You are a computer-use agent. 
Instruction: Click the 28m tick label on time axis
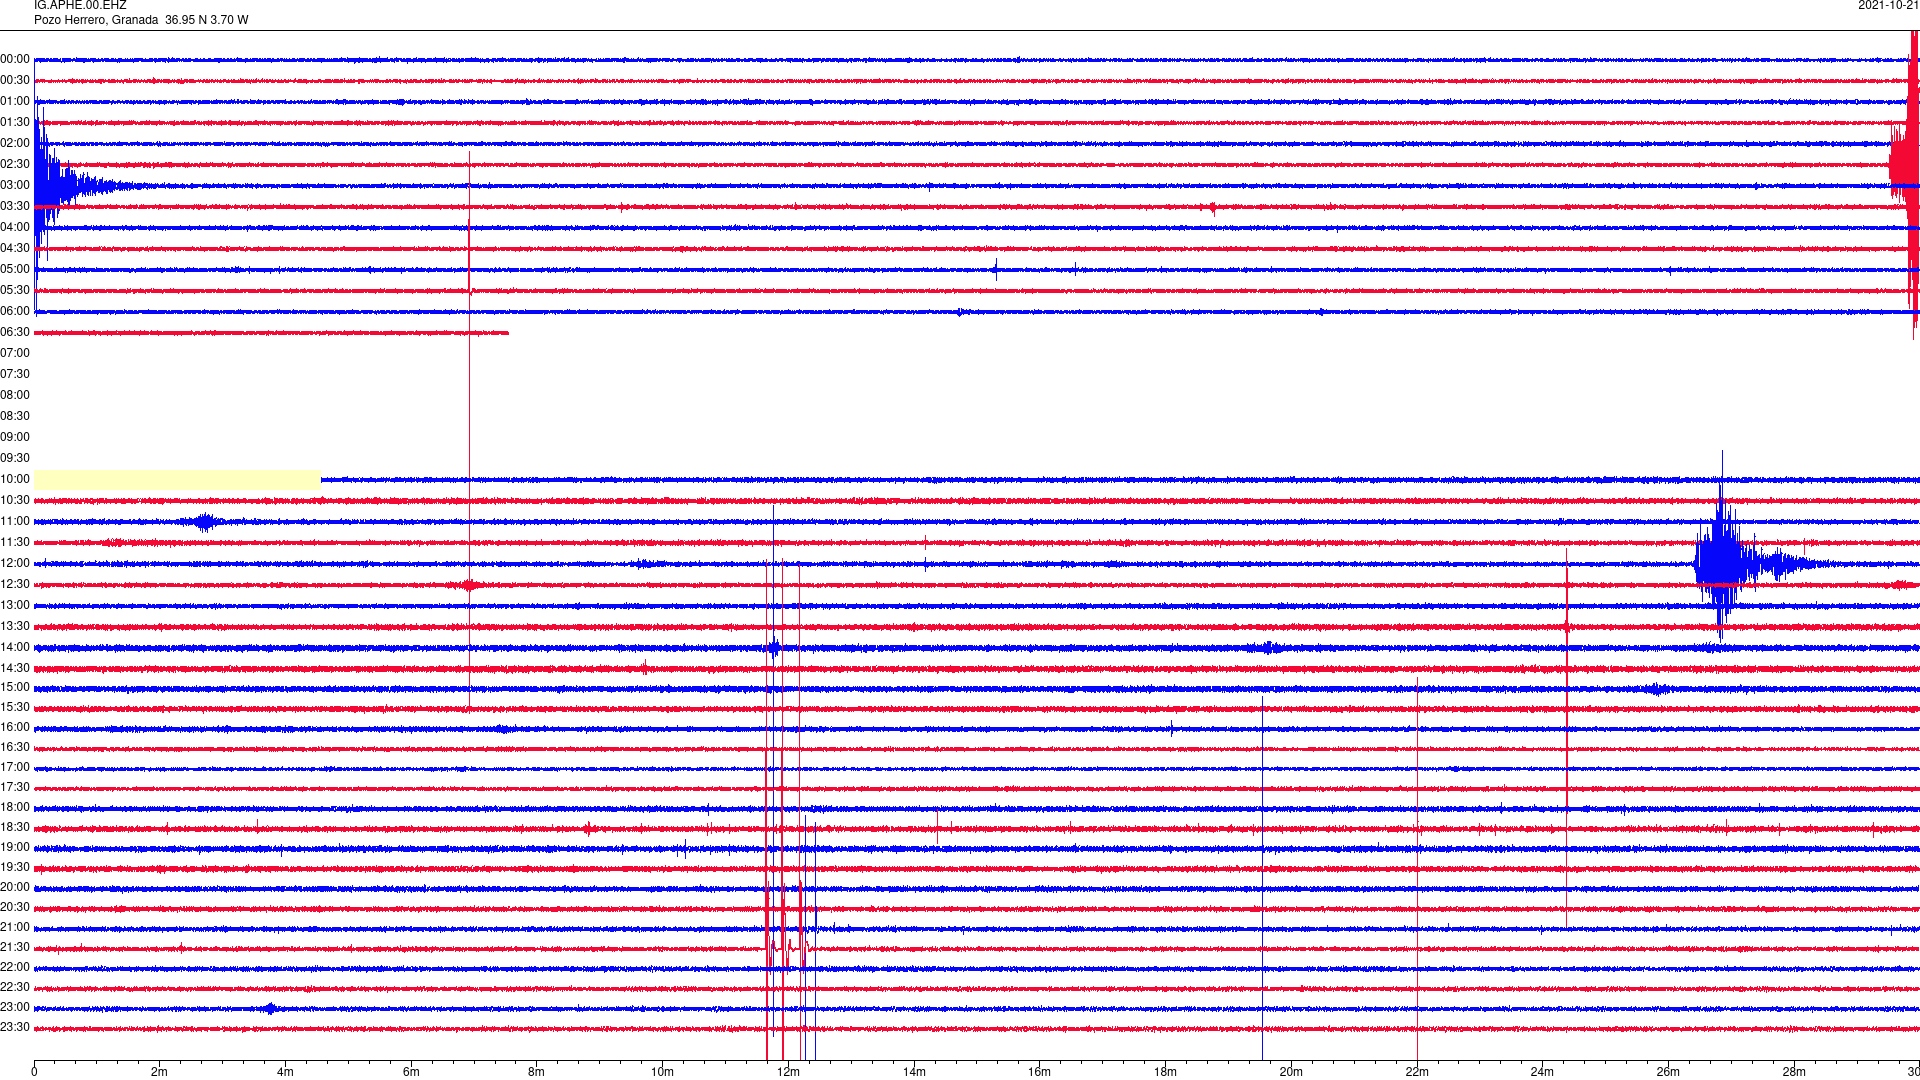[1794, 1072]
